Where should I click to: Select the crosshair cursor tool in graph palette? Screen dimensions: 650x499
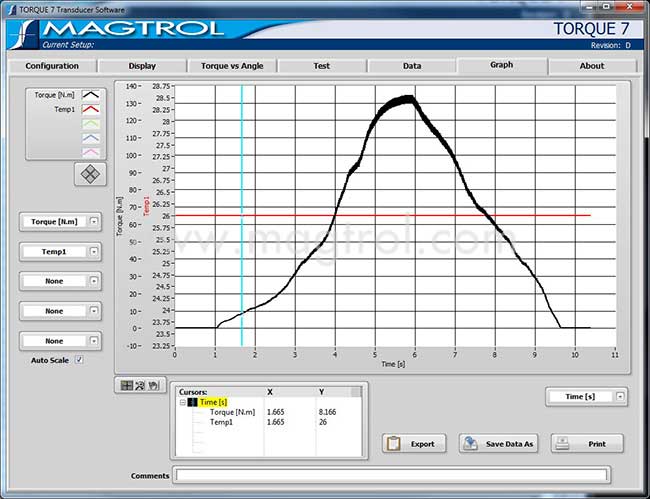coord(127,385)
